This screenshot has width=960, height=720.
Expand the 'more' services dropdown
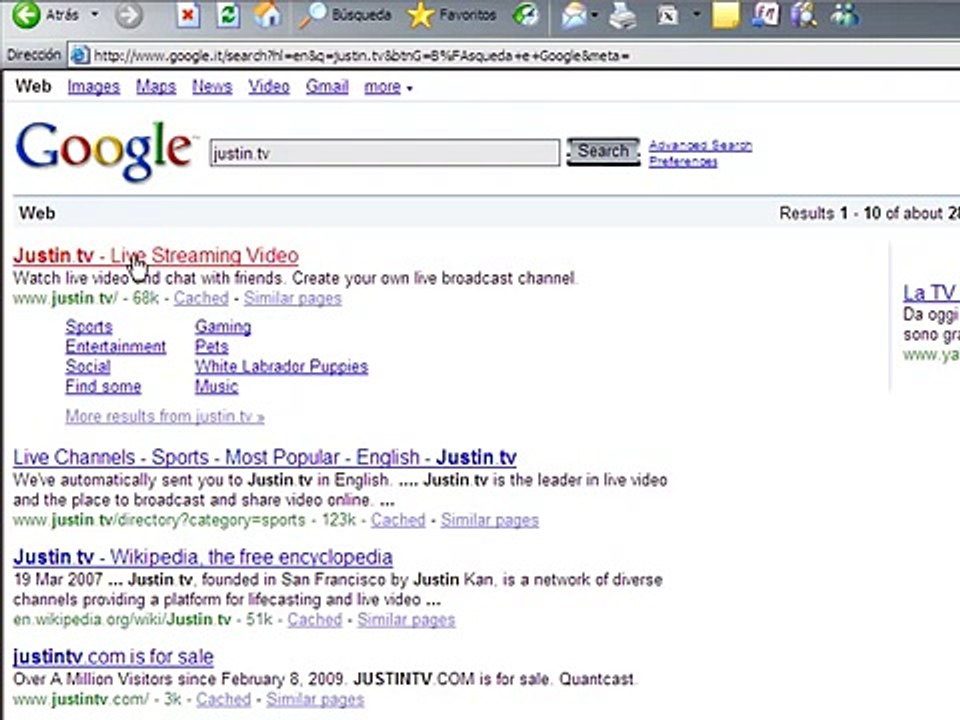388,88
